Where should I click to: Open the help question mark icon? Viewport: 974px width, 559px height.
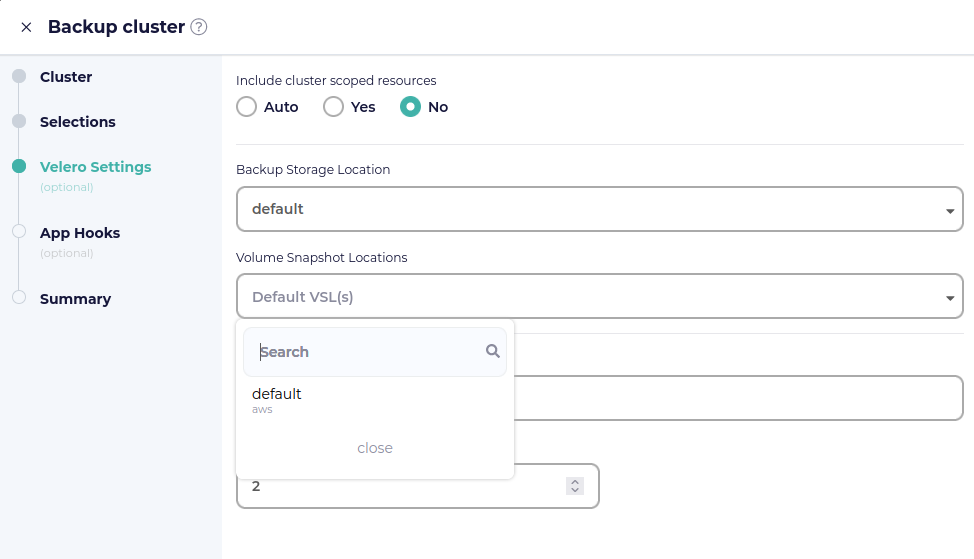199,27
